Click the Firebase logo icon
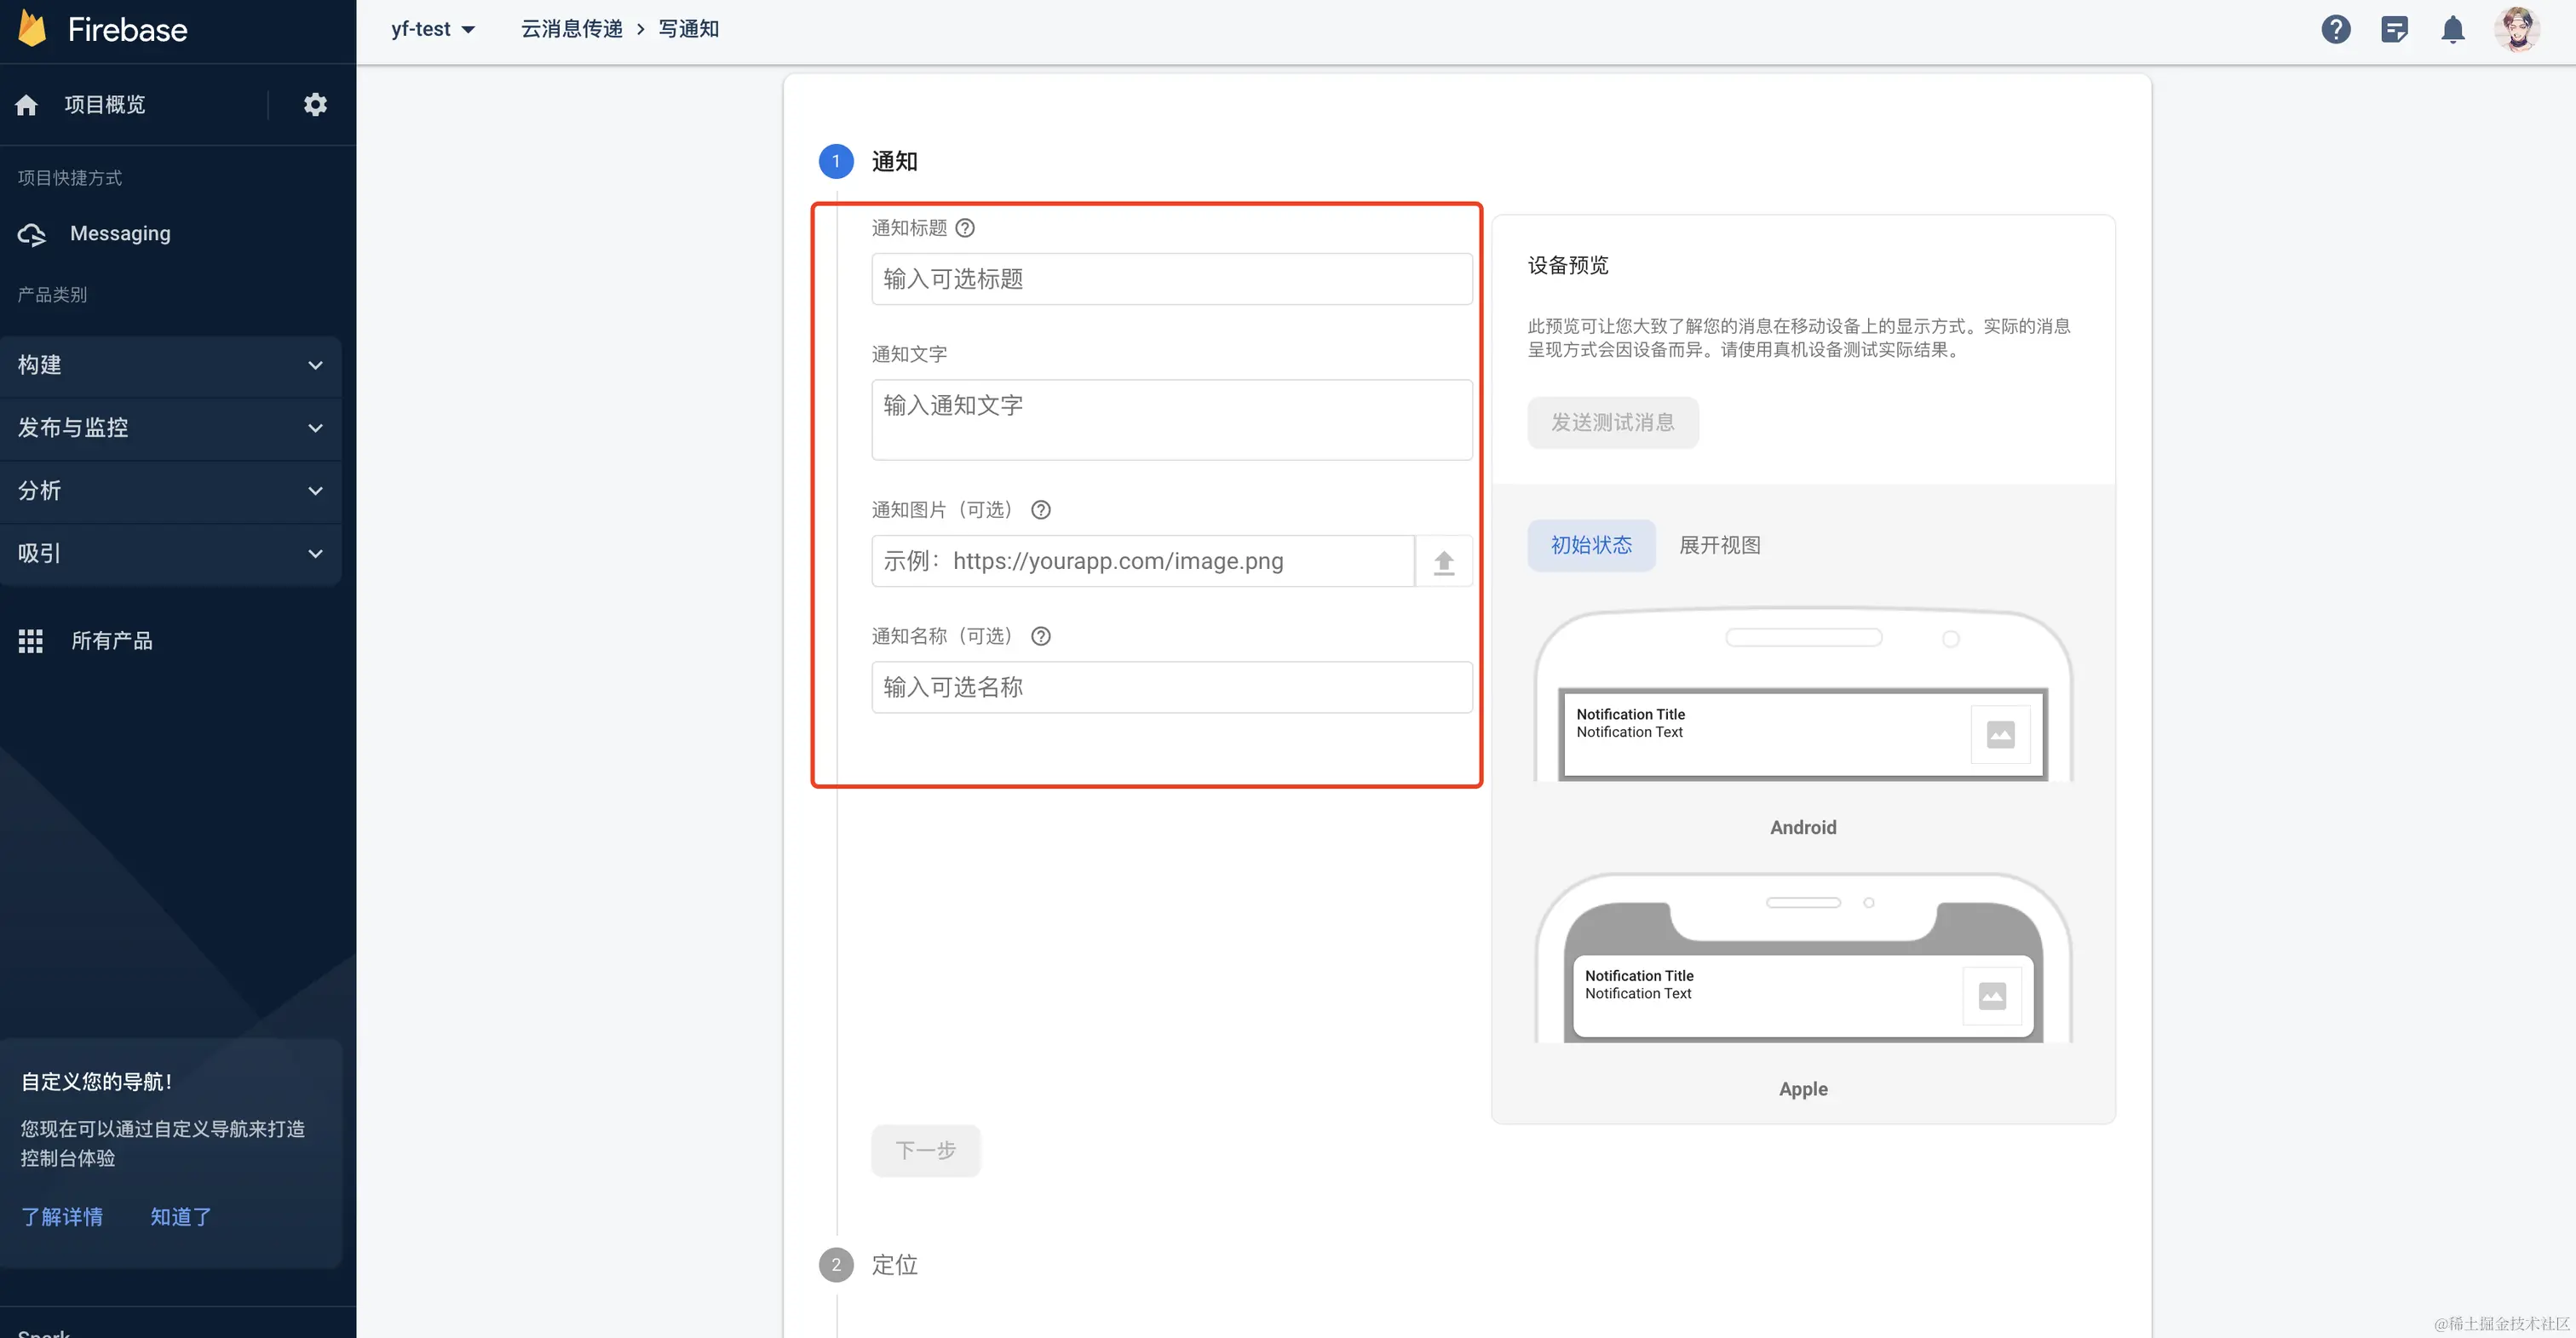The width and height of the screenshot is (2576, 1338). (x=32, y=29)
